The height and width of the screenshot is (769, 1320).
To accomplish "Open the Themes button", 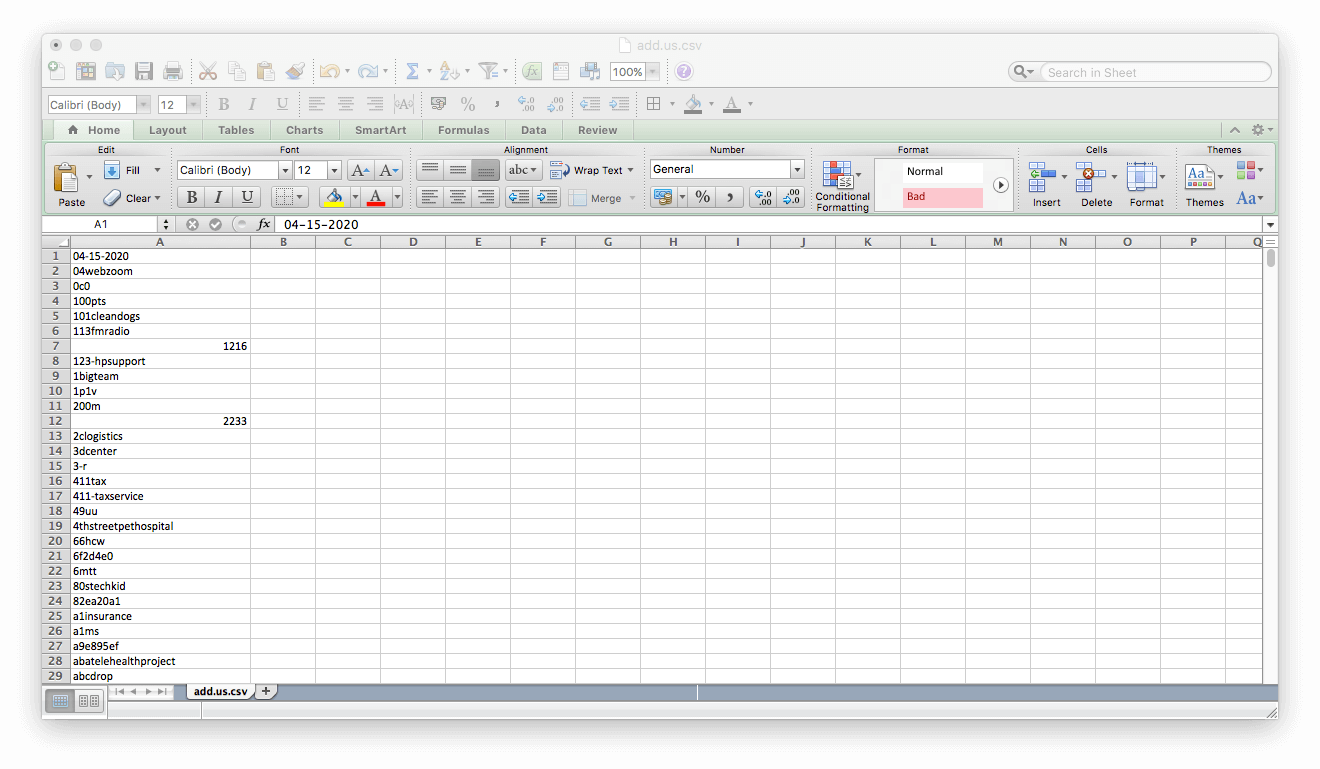I will pos(1204,185).
